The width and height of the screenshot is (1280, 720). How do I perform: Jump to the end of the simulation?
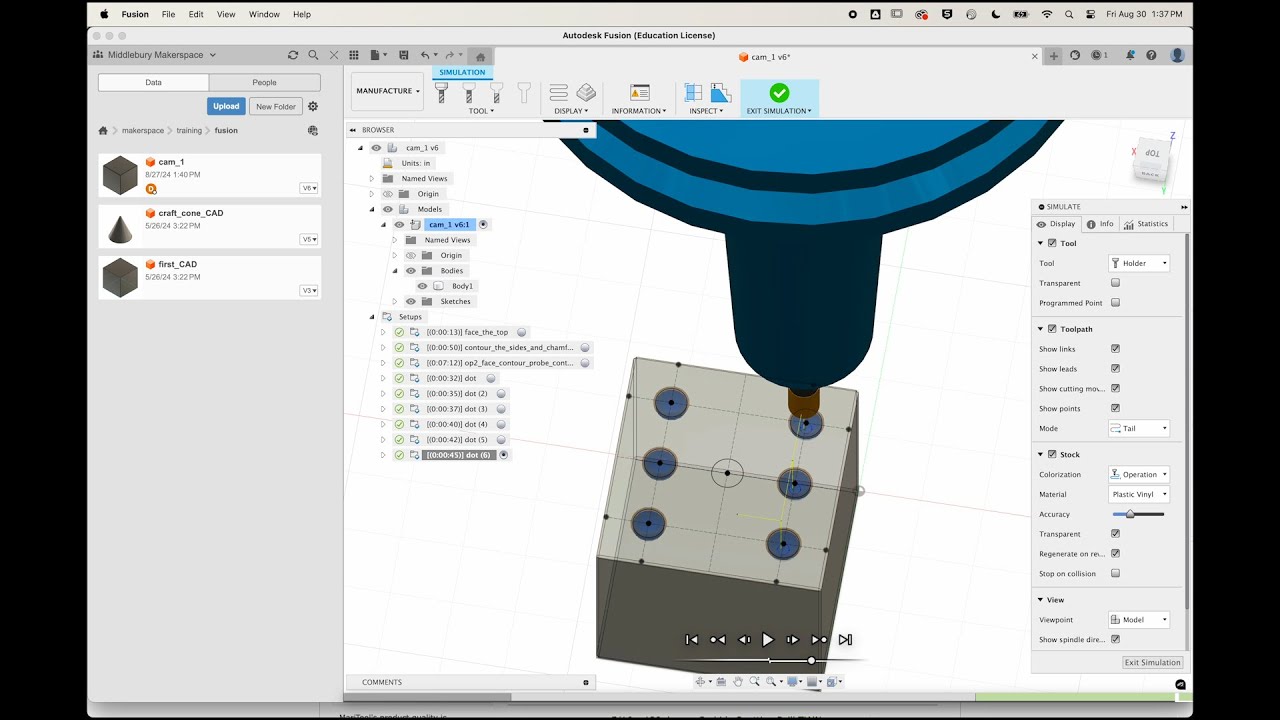845,640
